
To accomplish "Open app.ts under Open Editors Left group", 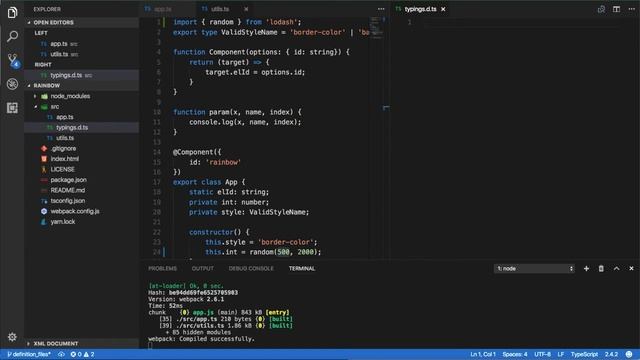I will coord(82,44).
